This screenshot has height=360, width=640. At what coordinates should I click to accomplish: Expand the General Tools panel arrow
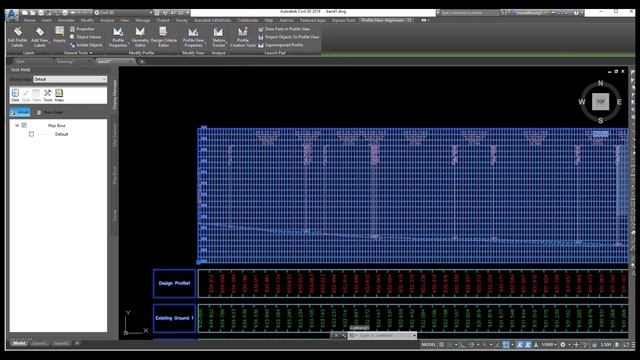coord(91,53)
